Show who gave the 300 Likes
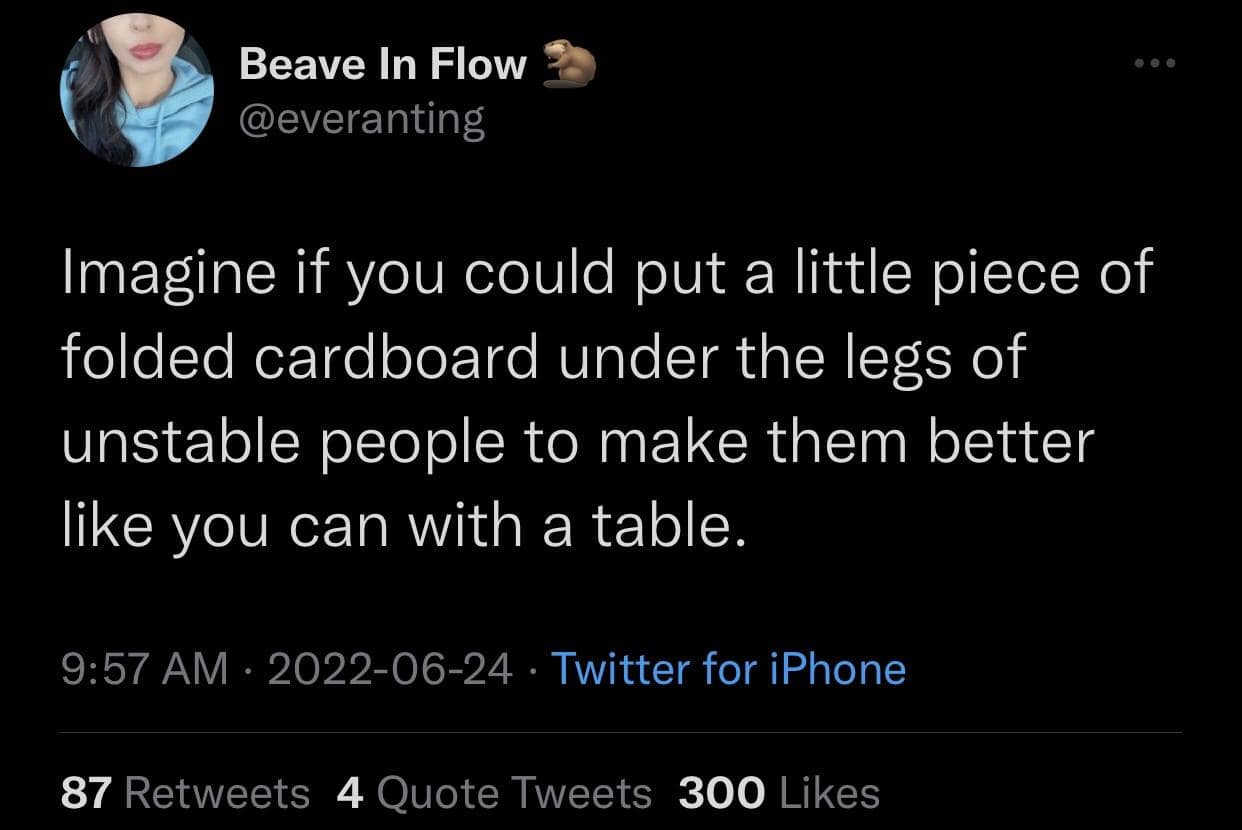1242x830 pixels. [779, 793]
